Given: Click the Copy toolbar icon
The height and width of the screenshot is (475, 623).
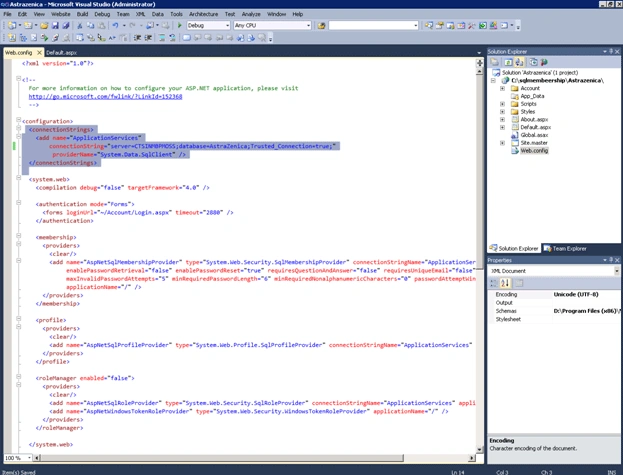Looking at the screenshot, I should coord(91,25).
